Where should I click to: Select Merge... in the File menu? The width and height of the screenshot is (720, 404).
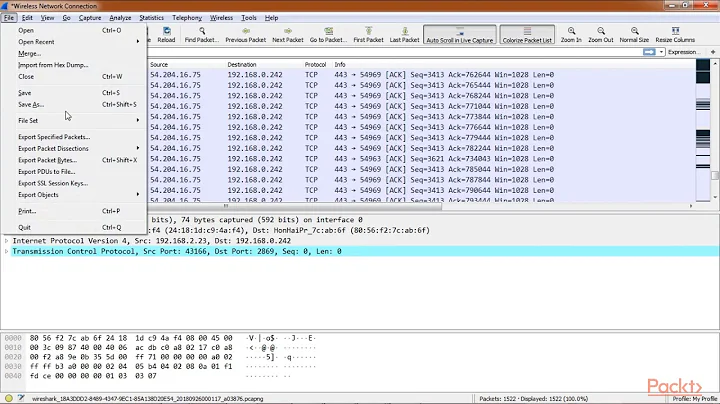click(x=73, y=53)
